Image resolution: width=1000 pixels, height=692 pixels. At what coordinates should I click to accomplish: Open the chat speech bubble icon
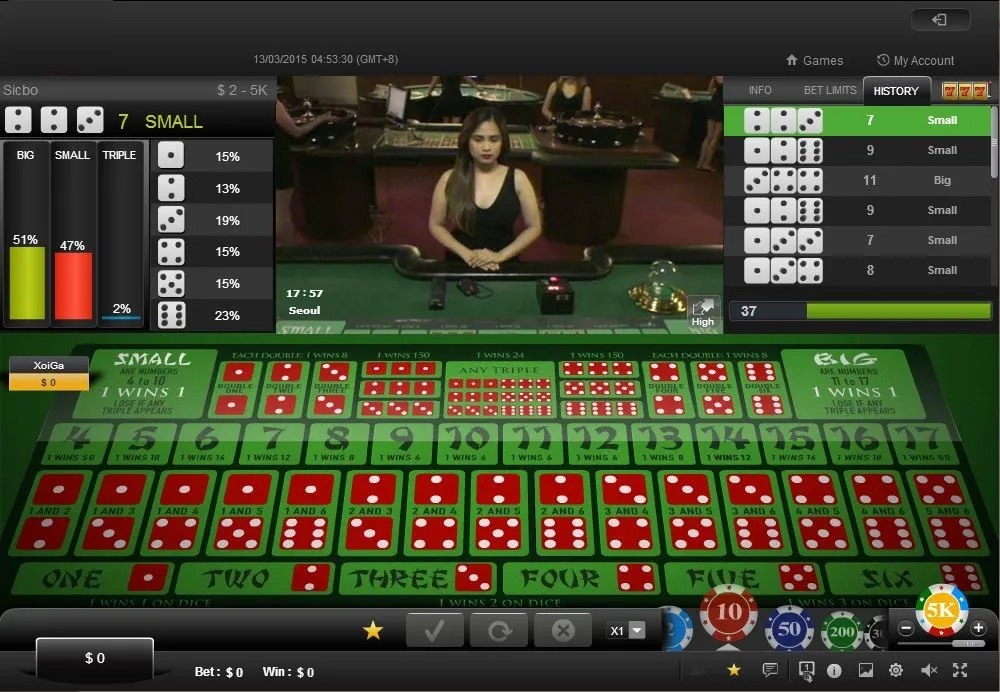point(770,670)
